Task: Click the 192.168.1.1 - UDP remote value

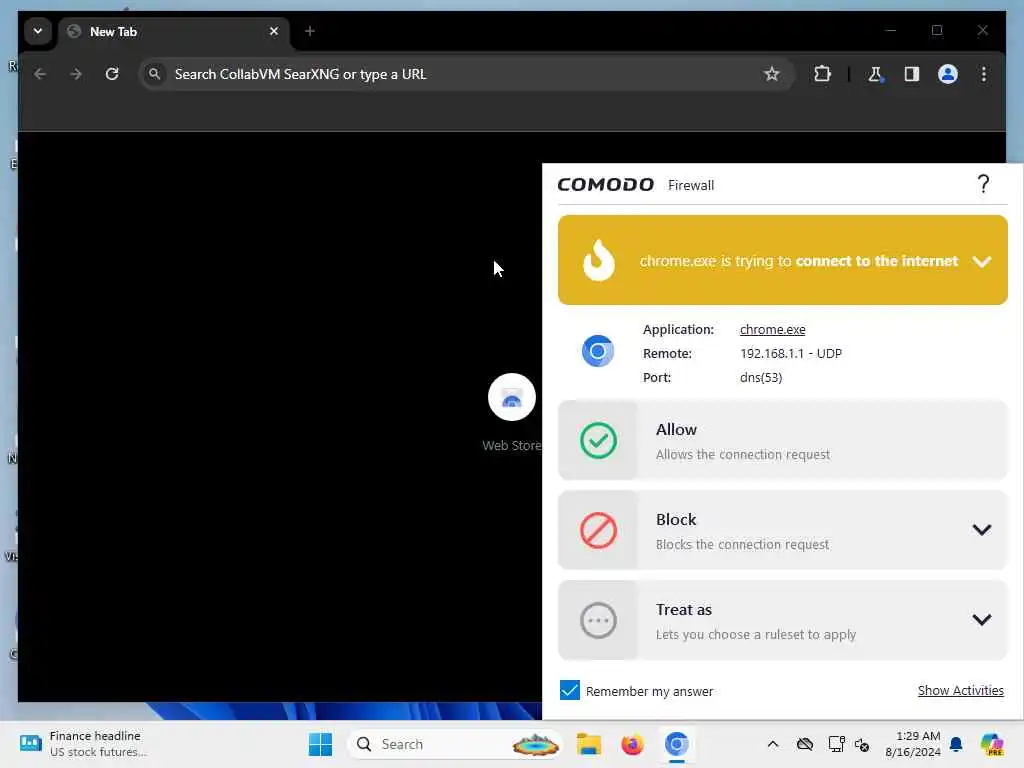Action: pos(791,353)
